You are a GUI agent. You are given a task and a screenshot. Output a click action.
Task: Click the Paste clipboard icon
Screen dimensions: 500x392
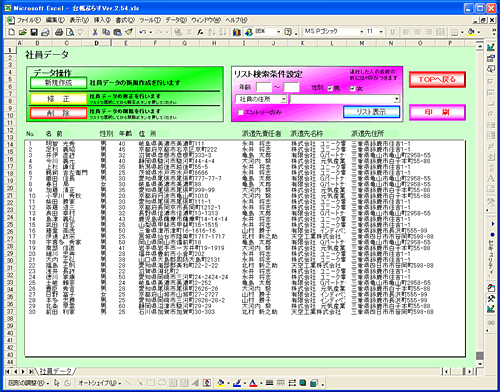[x=117, y=32]
